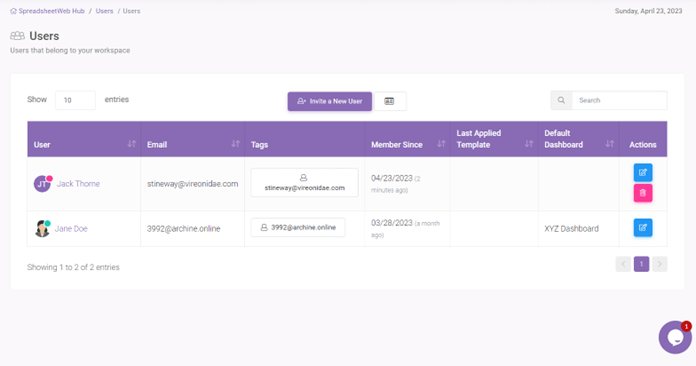696x366 pixels.
Task: Click the search magnifier icon
Action: 561,100
